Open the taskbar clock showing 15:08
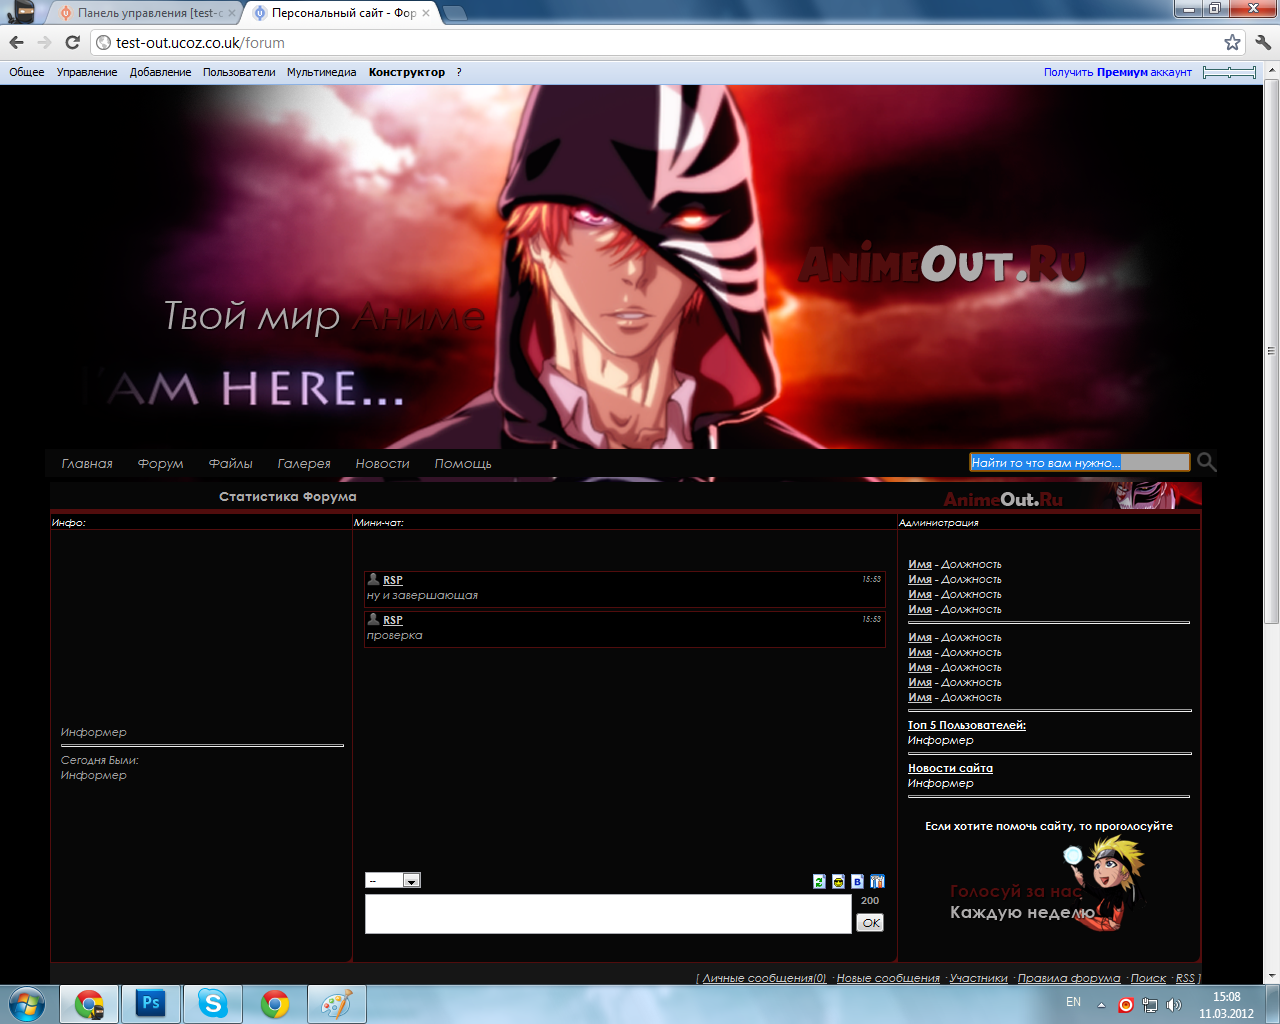 point(1226,1004)
